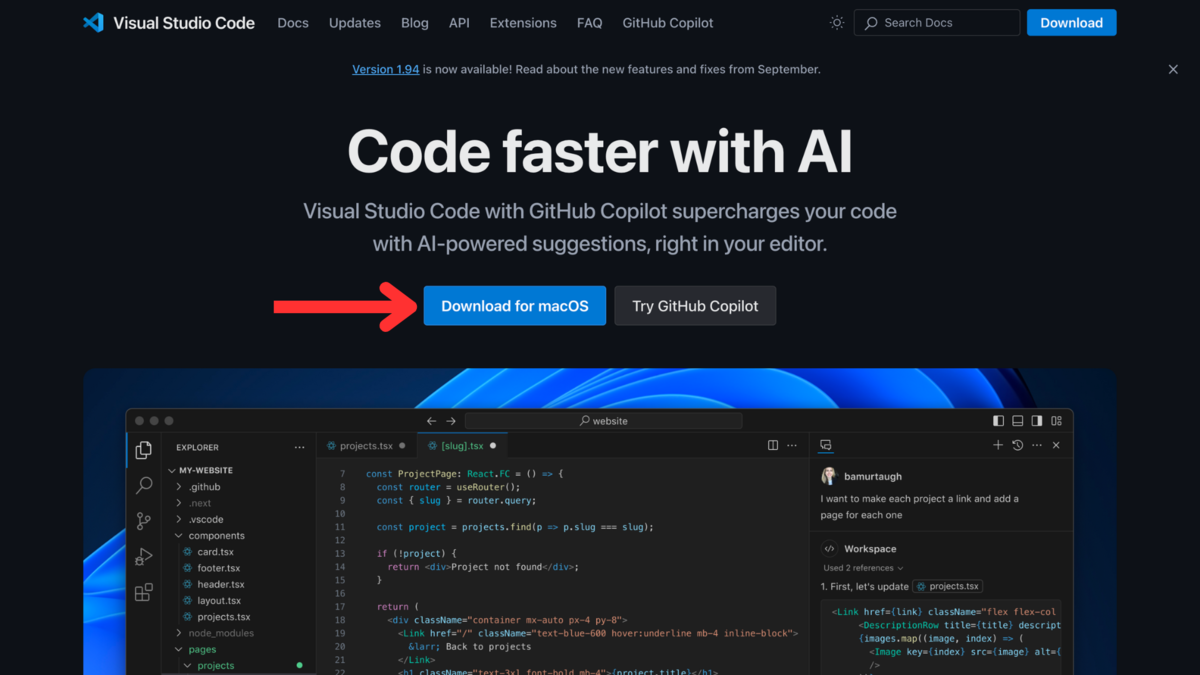Viewport: 1200px width, 675px height.
Task: Go to the Blog navigation item
Action: point(415,23)
